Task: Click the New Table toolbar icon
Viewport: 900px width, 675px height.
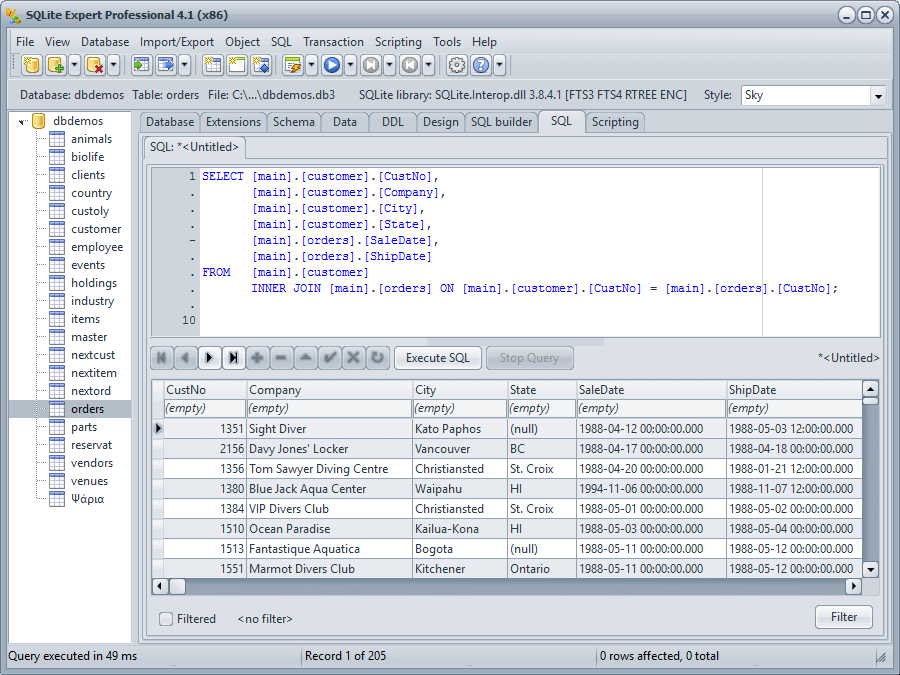Action: (212, 65)
